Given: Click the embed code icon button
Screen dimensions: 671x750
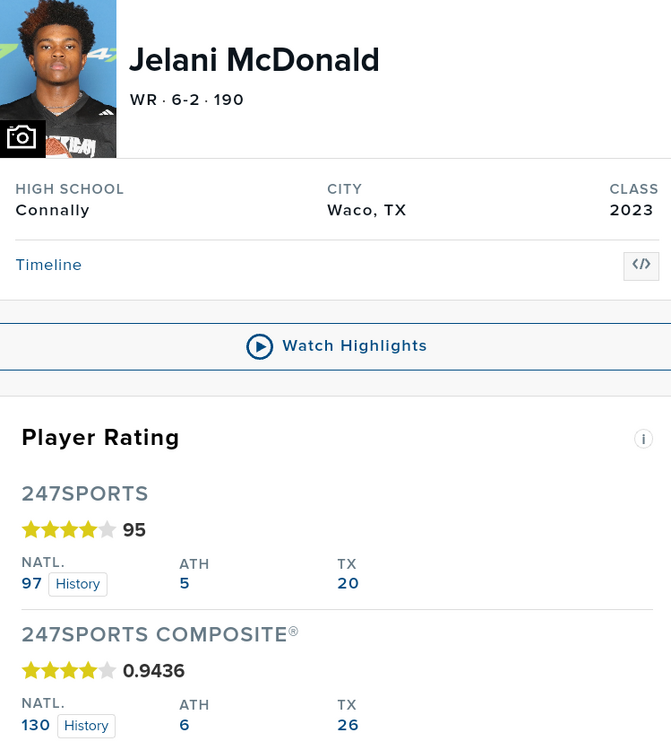Looking at the screenshot, I should (x=641, y=265).
